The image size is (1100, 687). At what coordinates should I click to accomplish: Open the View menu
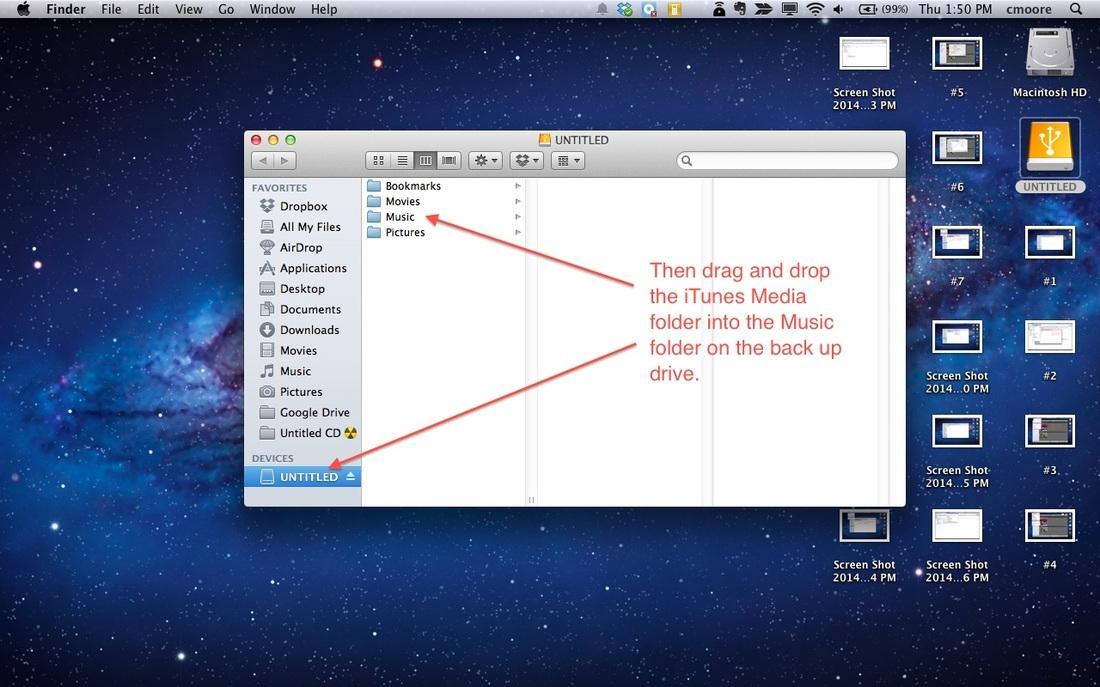[189, 9]
